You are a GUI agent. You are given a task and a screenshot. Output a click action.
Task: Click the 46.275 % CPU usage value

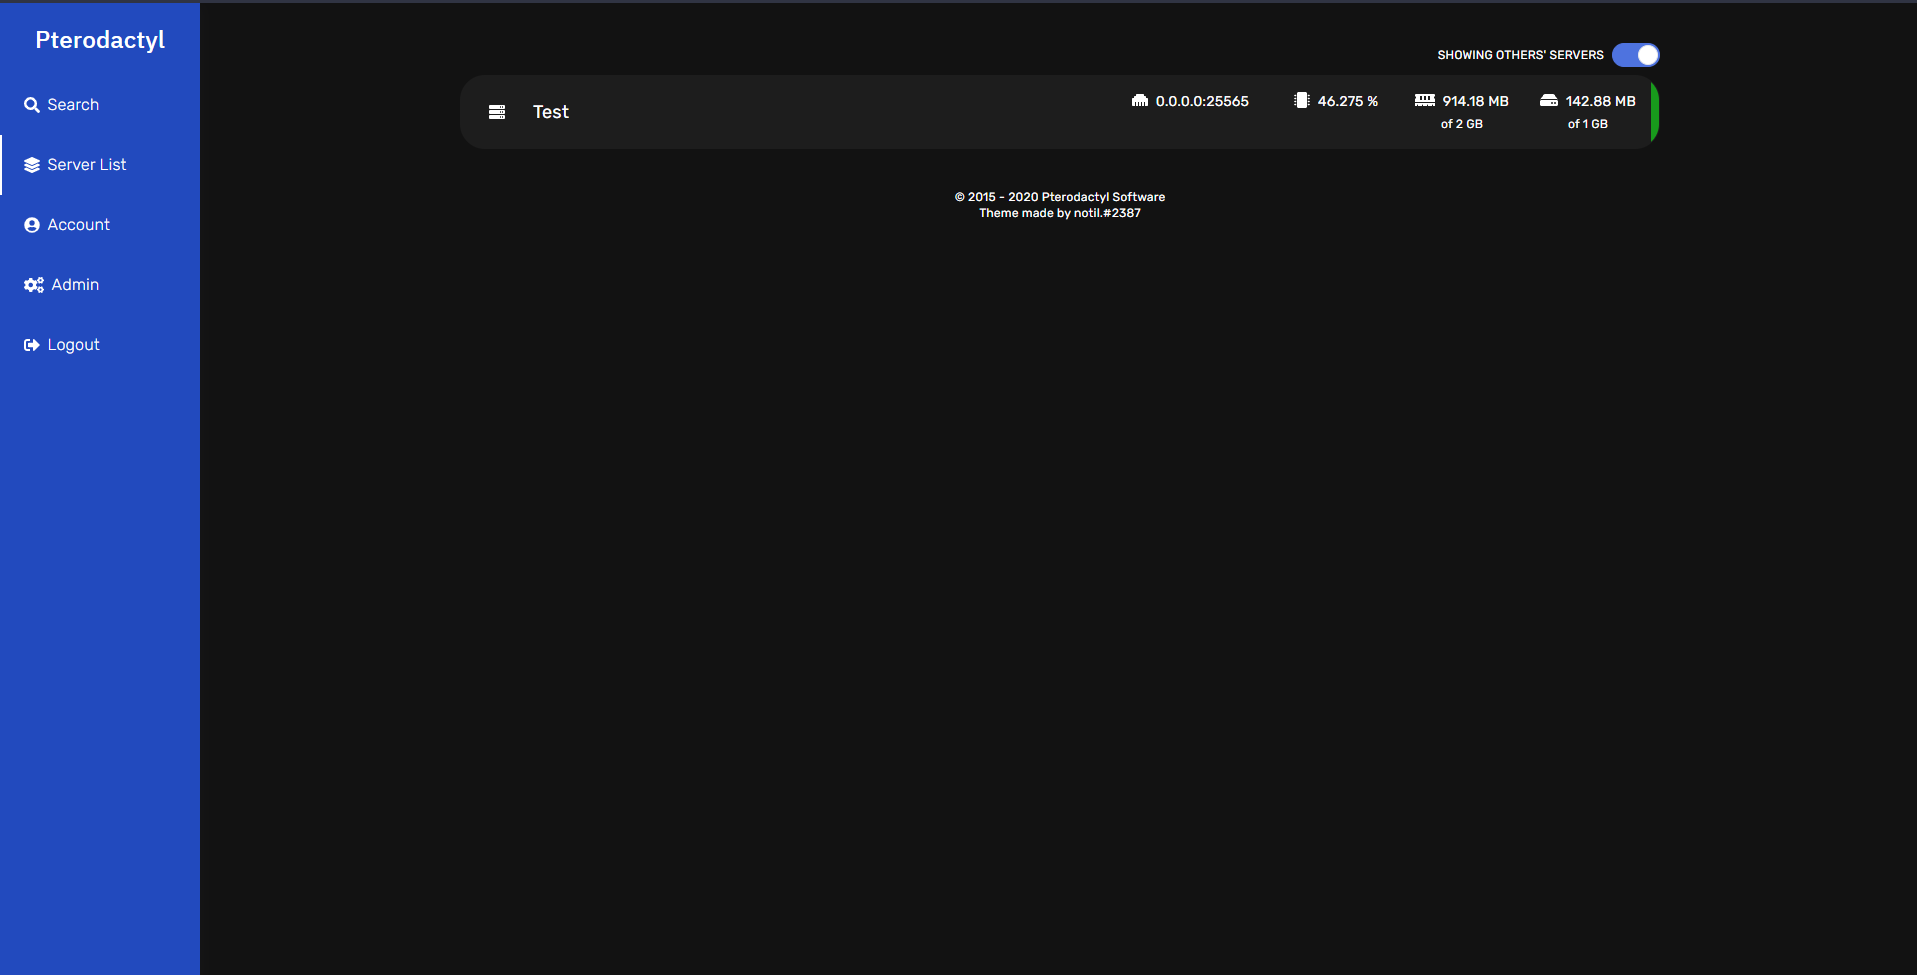[1347, 101]
